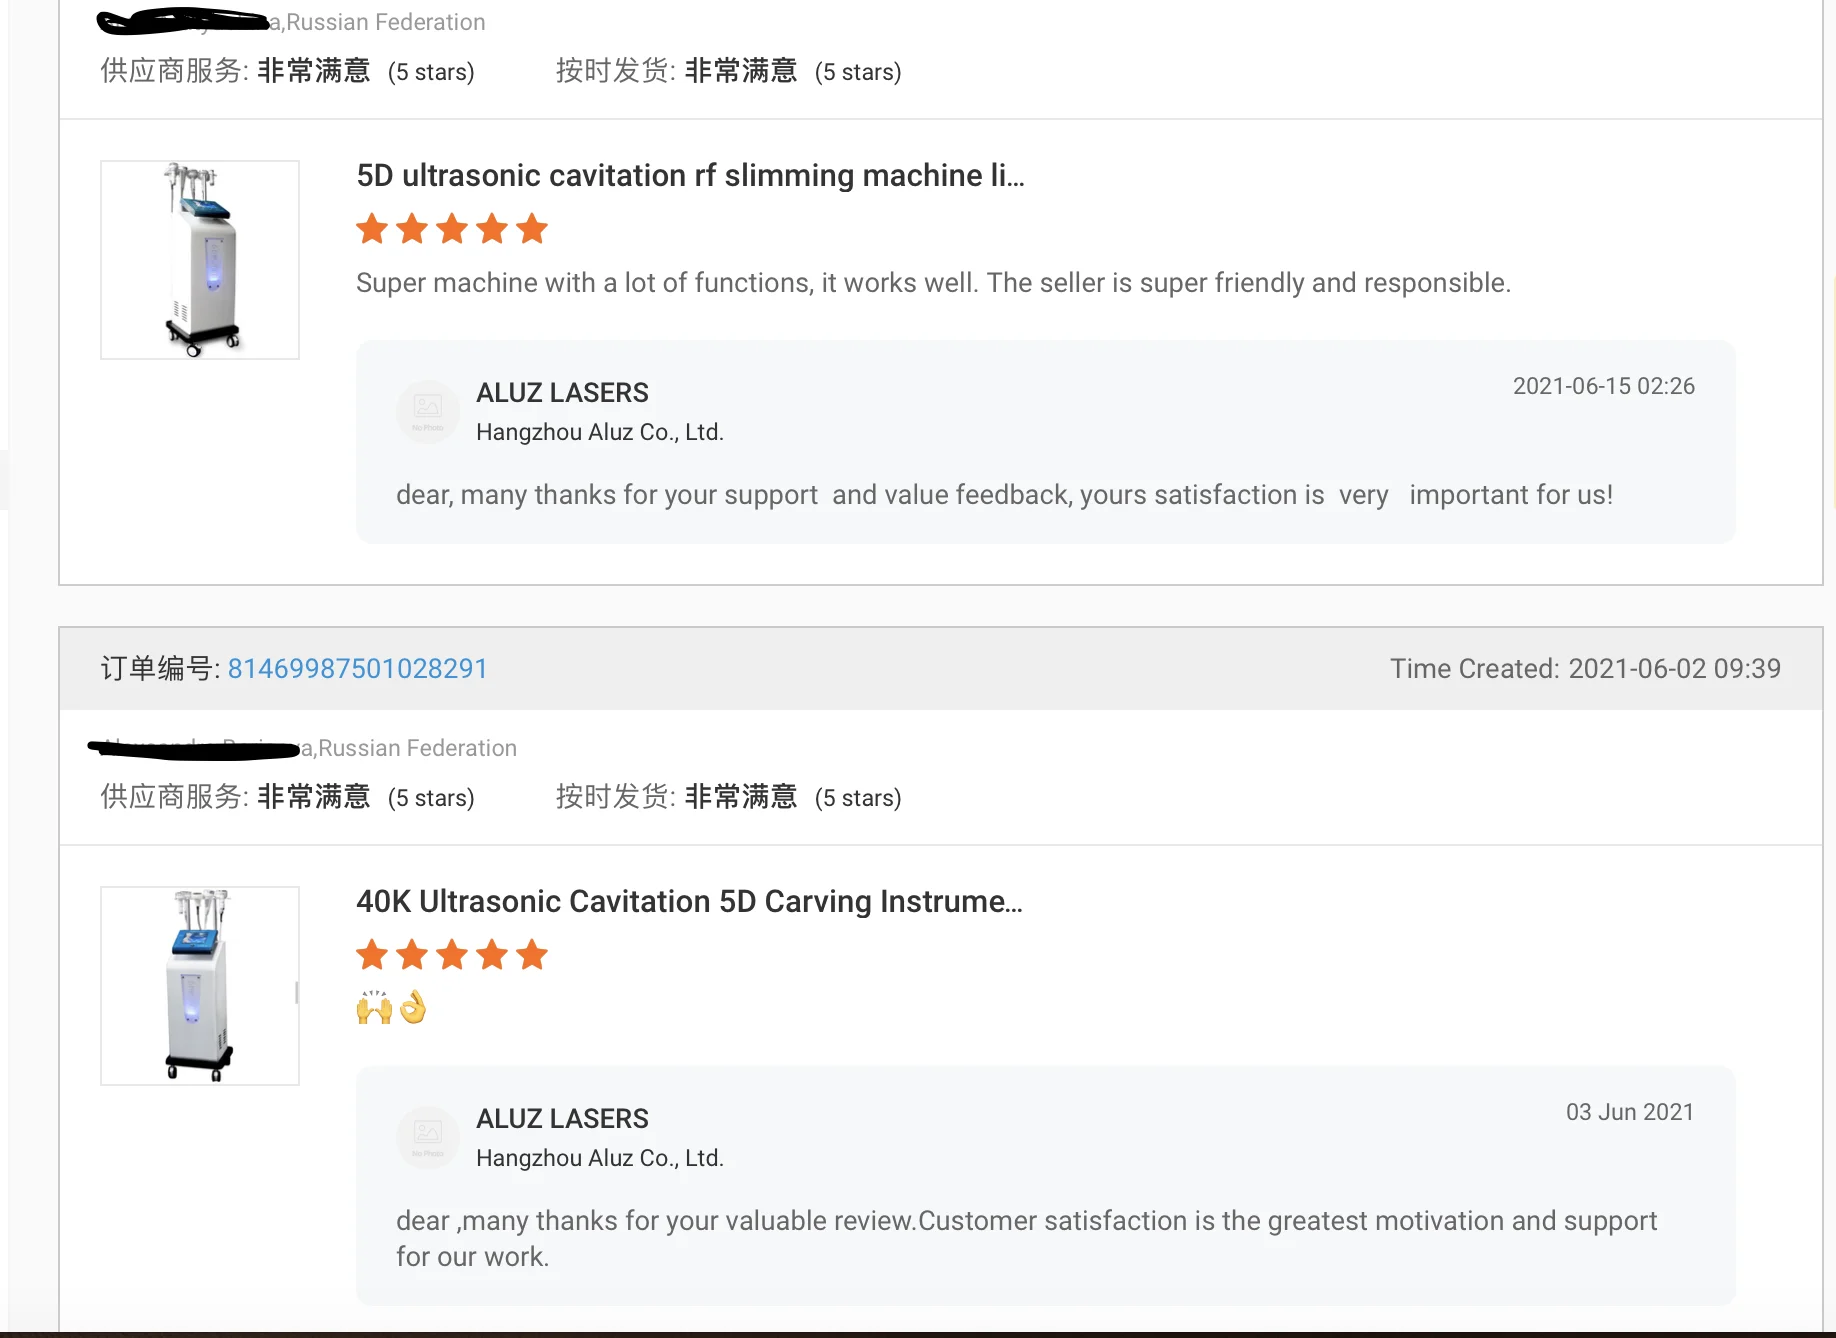This screenshot has height=1338, width=1836.
Task: Click Hangzhou Aluz Co., Ltd. under the first reply
Action: point(599,432)
